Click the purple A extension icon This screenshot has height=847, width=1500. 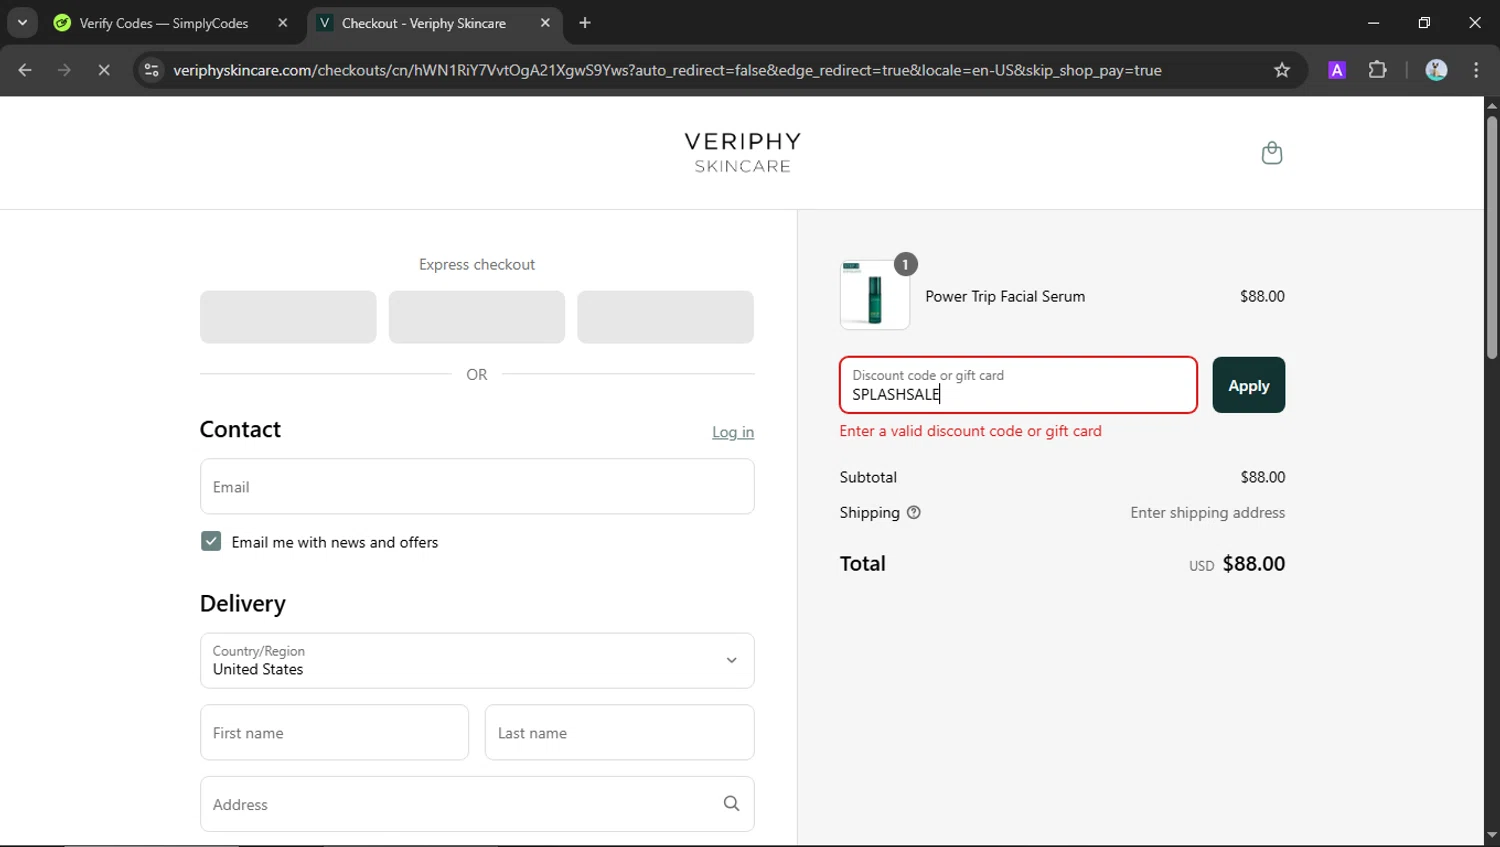point(1336,70)
